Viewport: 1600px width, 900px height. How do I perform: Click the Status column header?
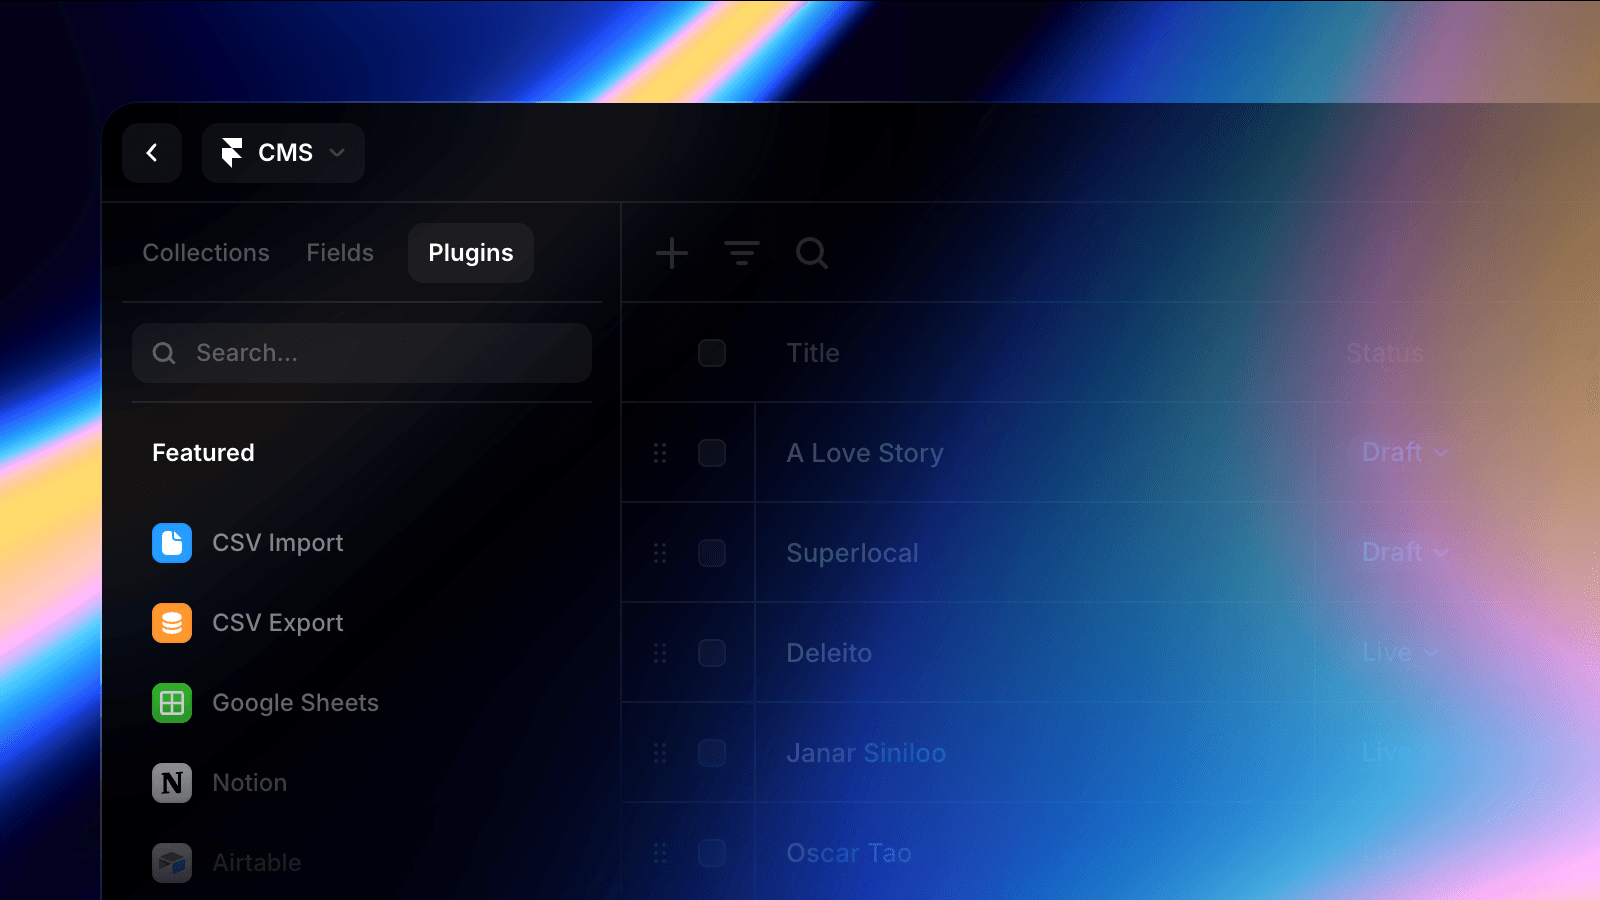[1385, 353]
